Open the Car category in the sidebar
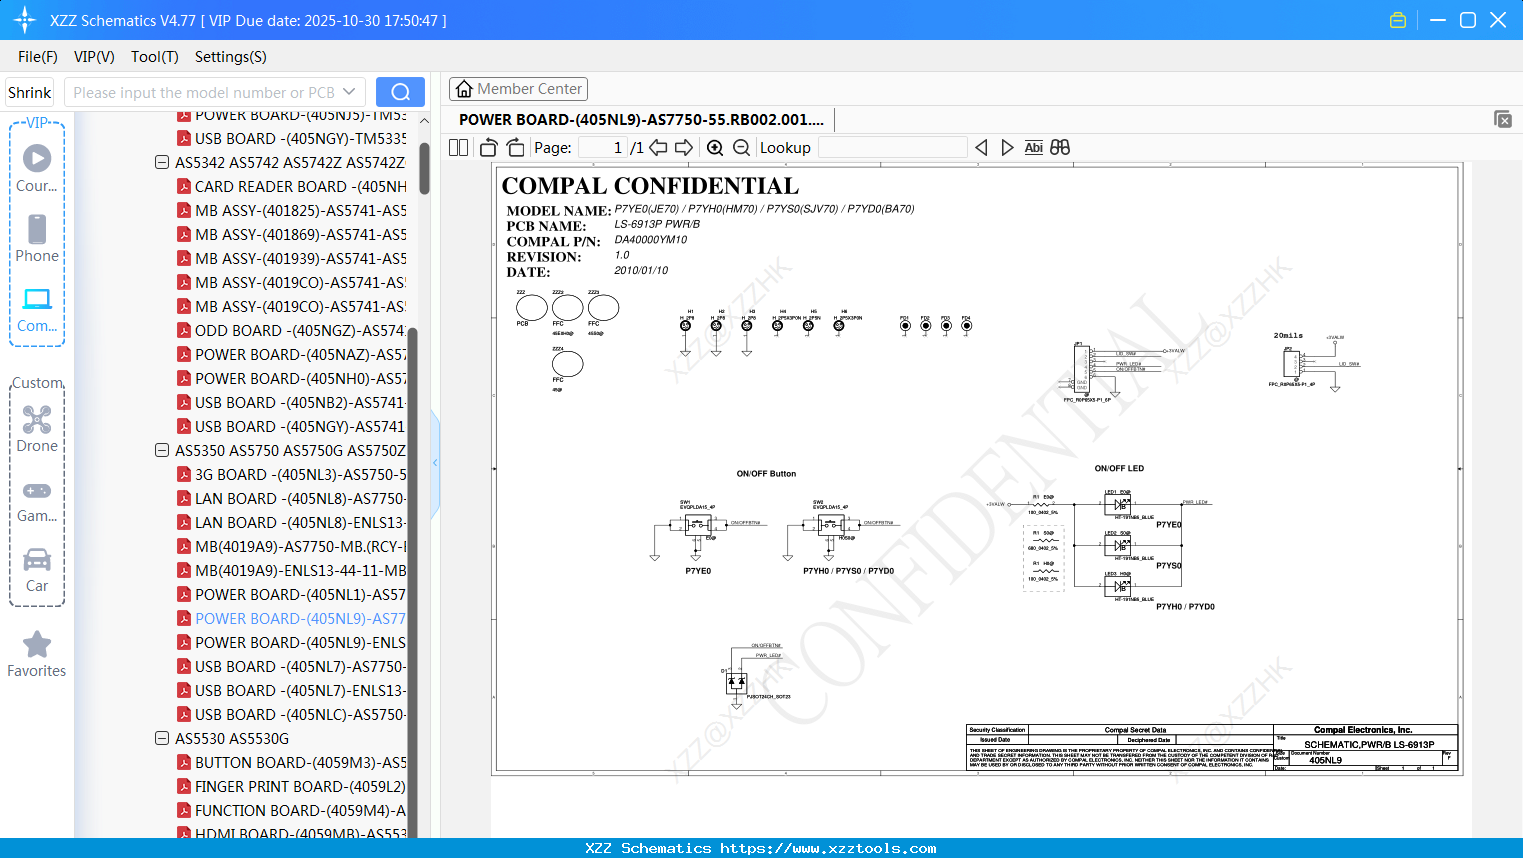 coord(37,570)
